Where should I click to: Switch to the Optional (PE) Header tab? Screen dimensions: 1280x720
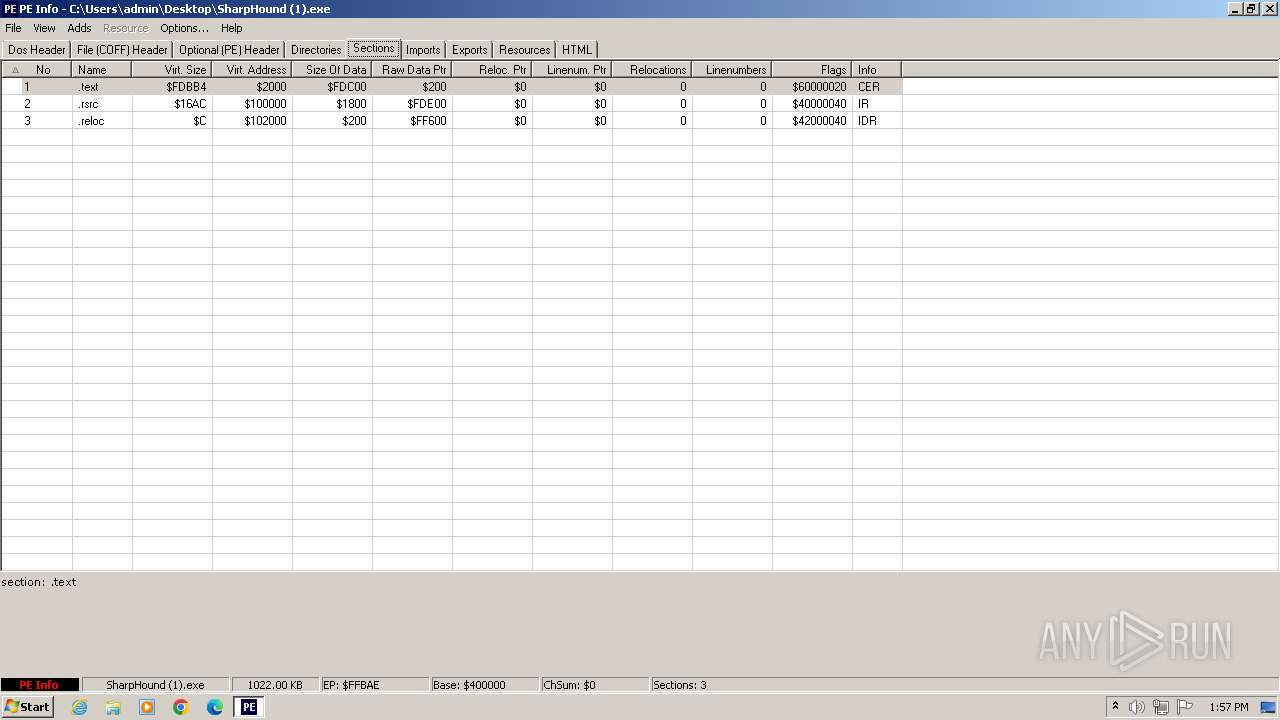[x=229, y=50]
